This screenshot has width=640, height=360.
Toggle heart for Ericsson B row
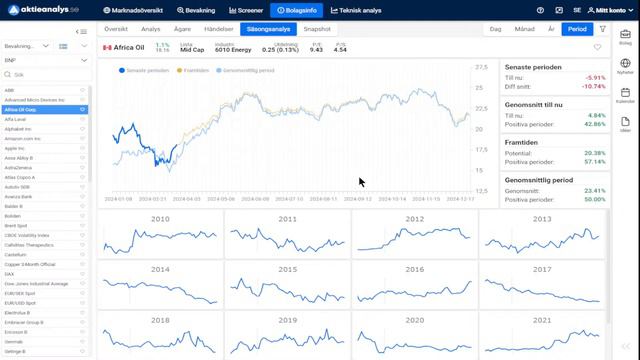[x=82, y=332]
